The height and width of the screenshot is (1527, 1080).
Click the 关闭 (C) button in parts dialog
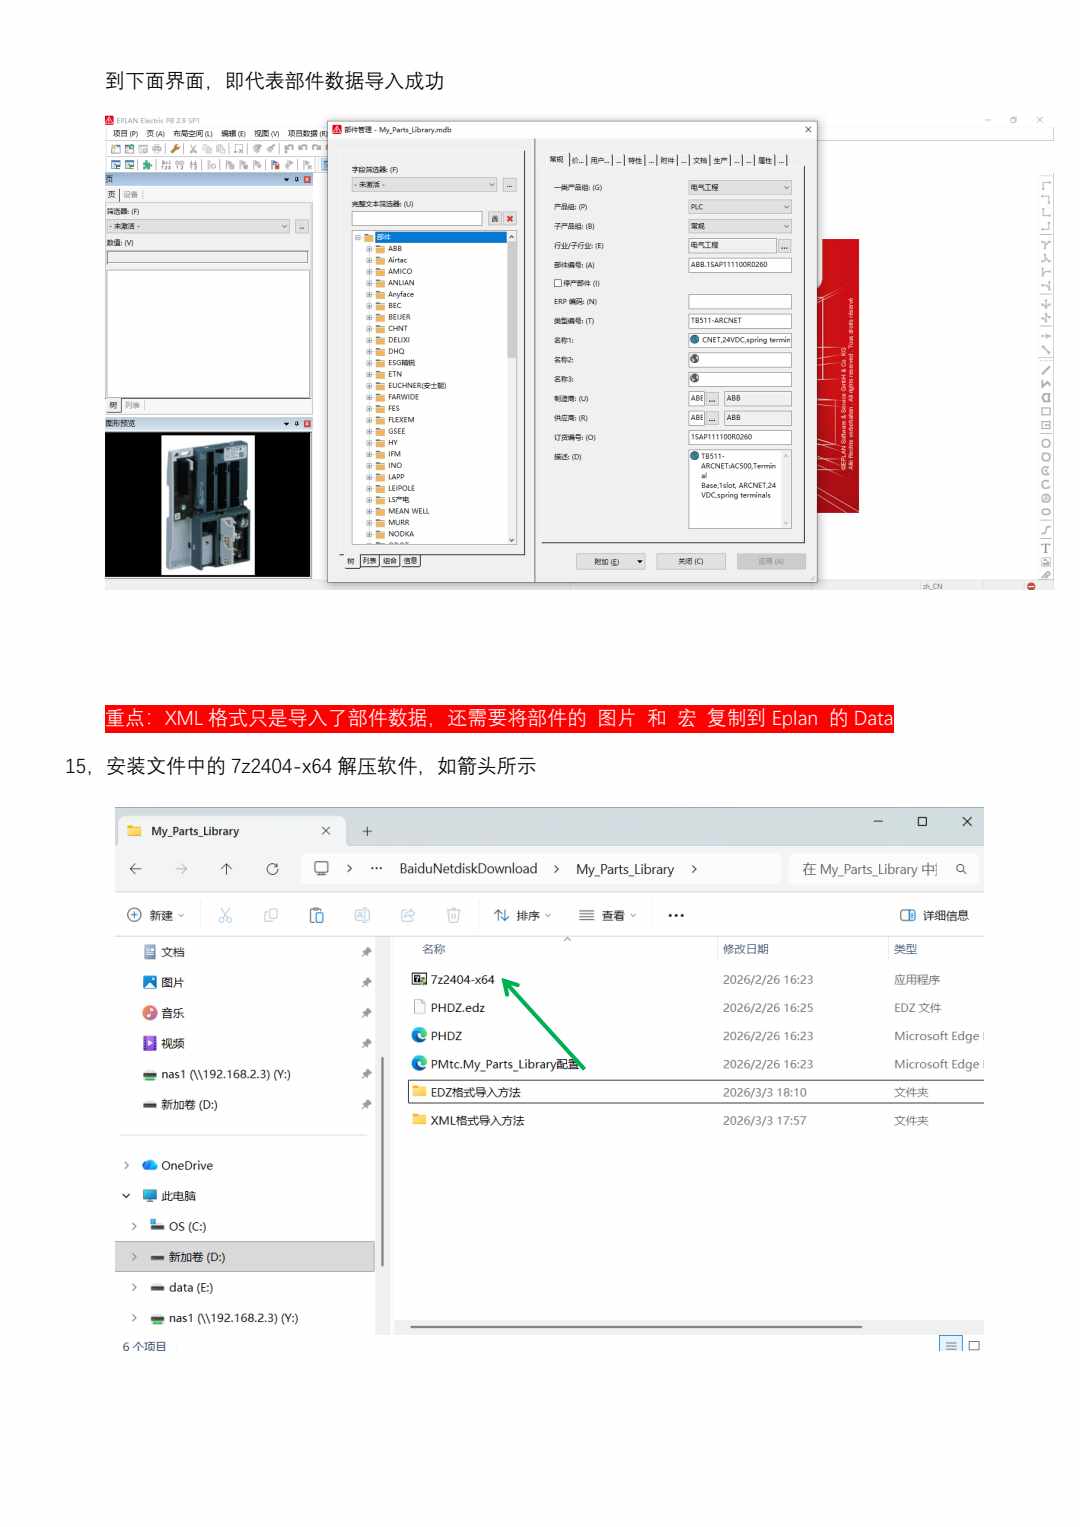(x=691, y=561)
